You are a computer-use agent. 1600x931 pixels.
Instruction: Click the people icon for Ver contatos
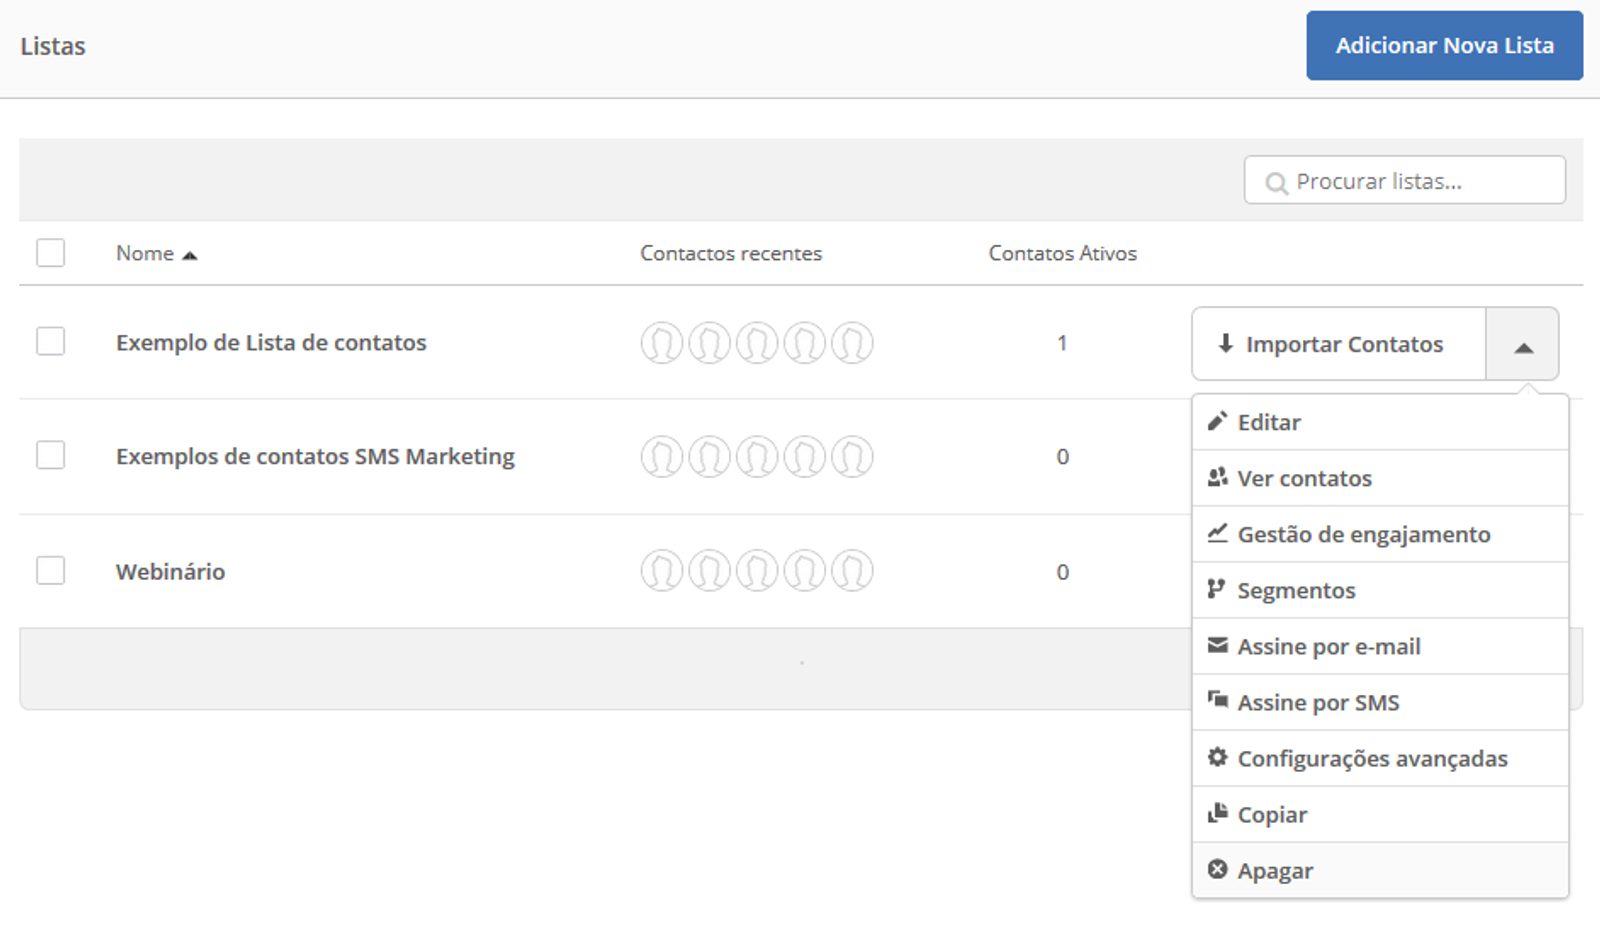click(x=1217, y=478)
